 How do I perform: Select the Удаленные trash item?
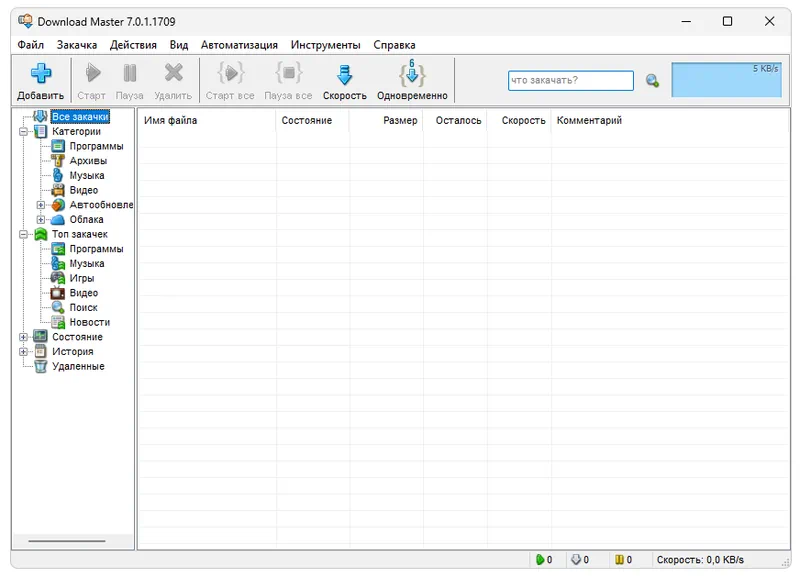point(78,367)
